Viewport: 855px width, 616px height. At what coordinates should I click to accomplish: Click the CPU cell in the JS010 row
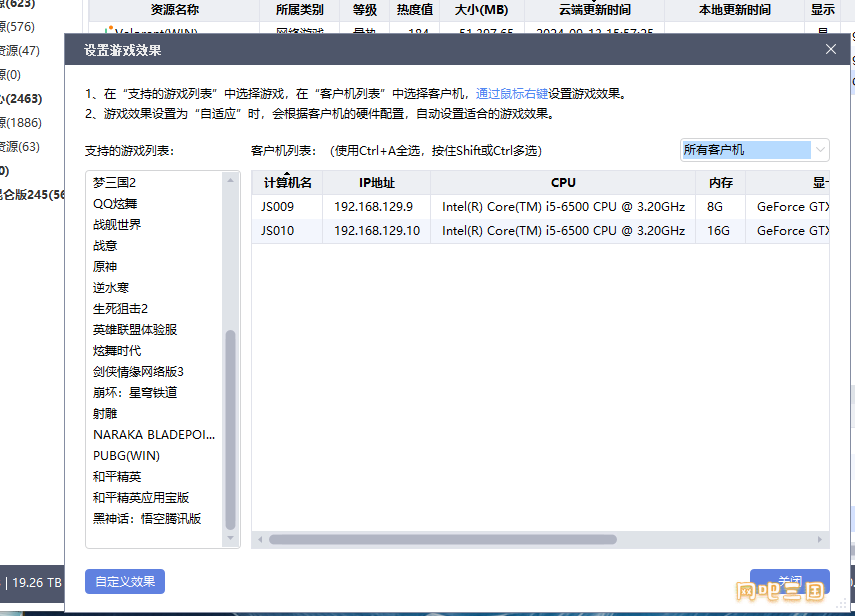click(x=563, y=231)
